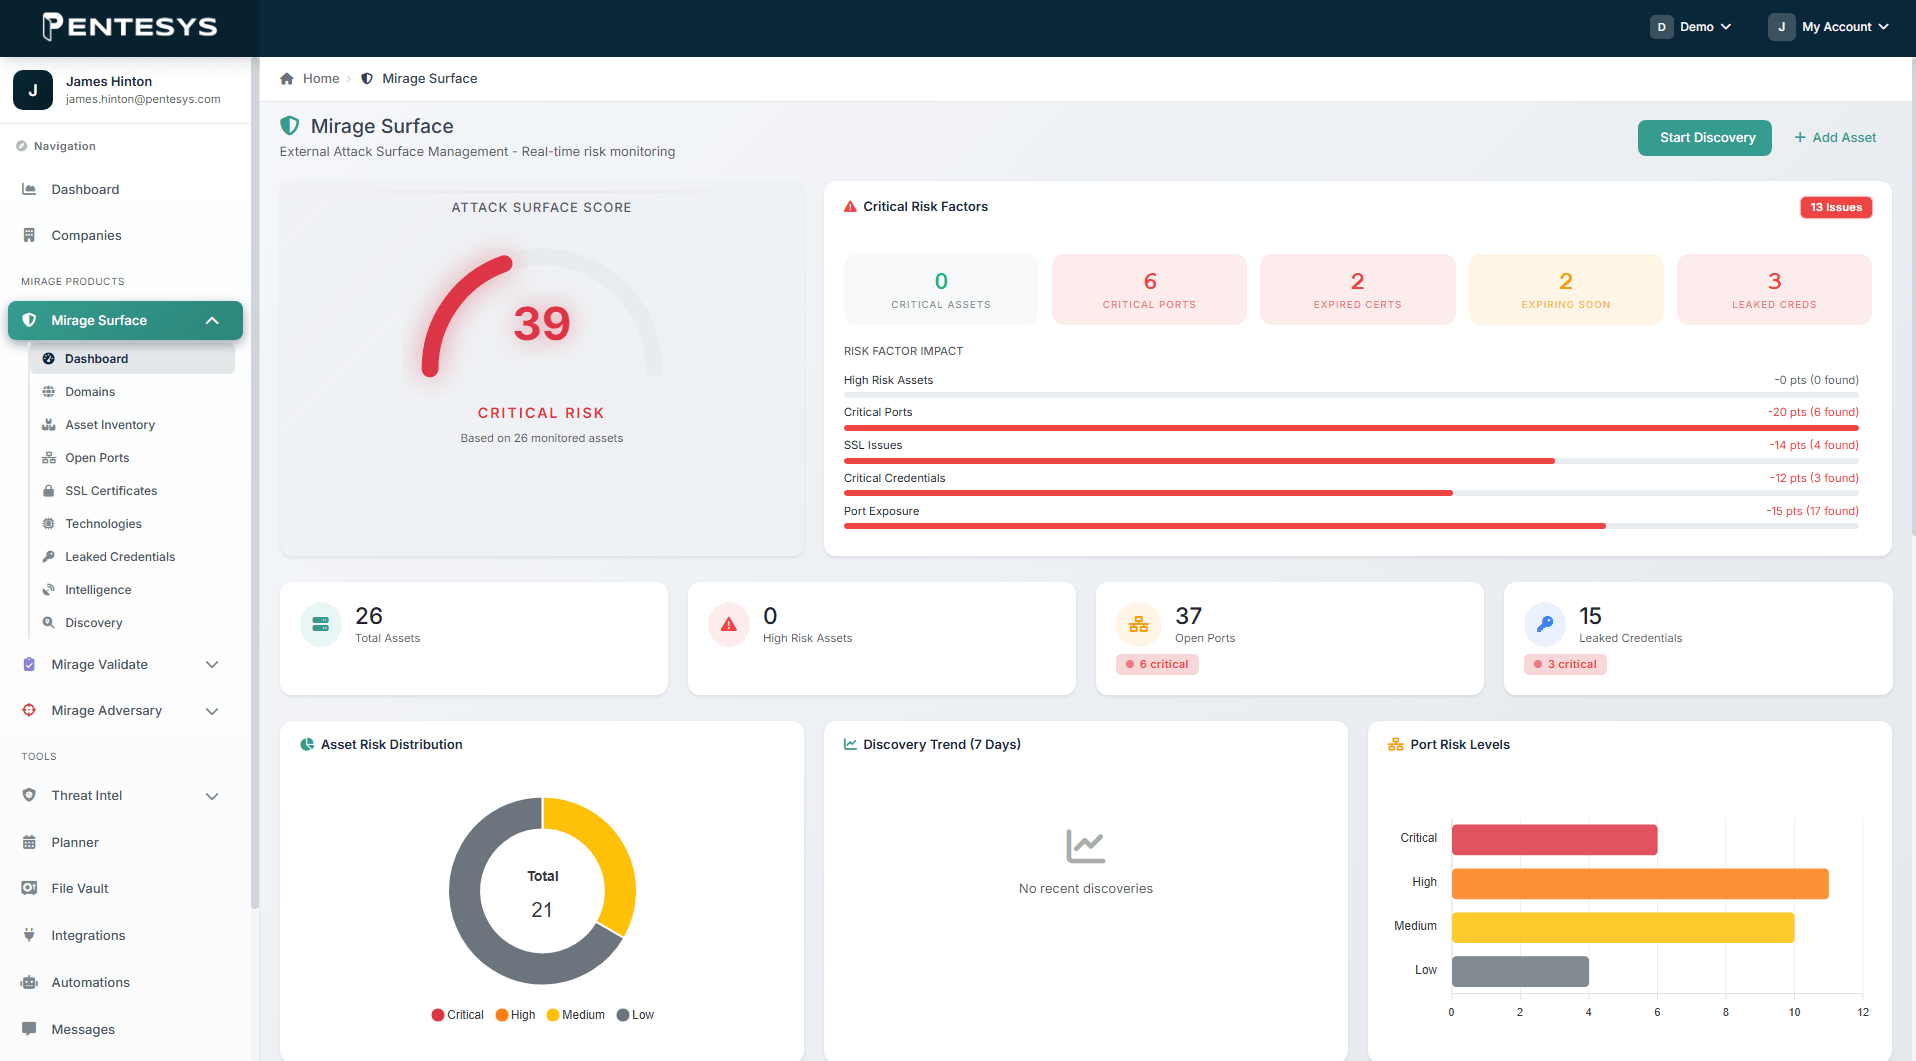Click the Automations robot icon

(x=29, y=982)
